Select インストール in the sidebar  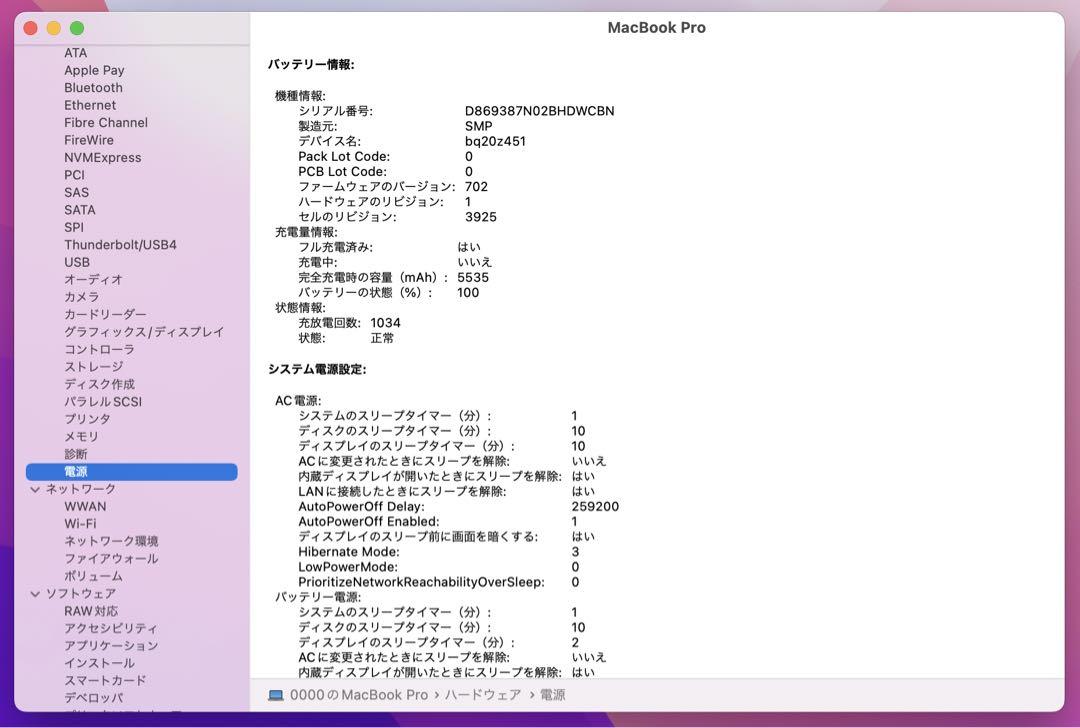(x=100, y=663)
